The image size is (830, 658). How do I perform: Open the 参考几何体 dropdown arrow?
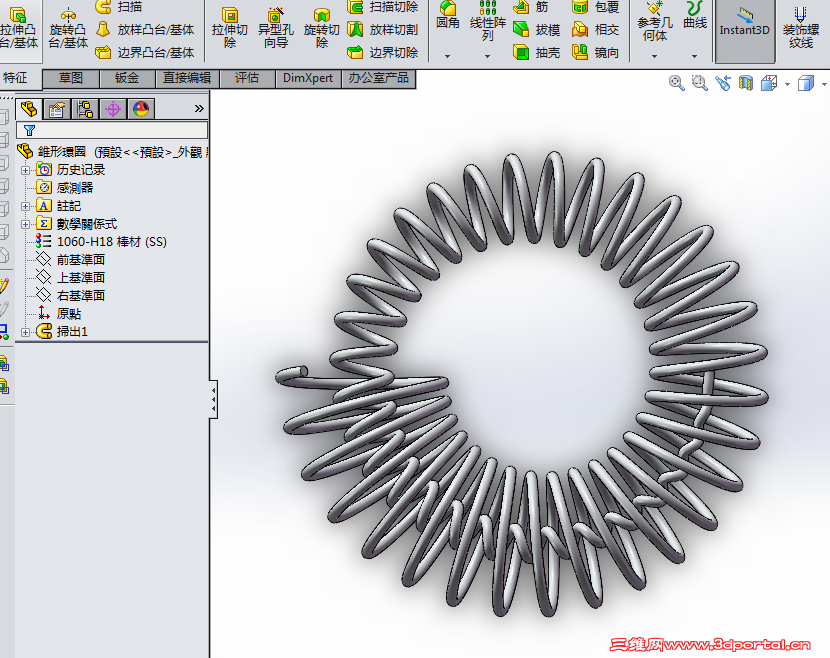click(x=655, y=56)
